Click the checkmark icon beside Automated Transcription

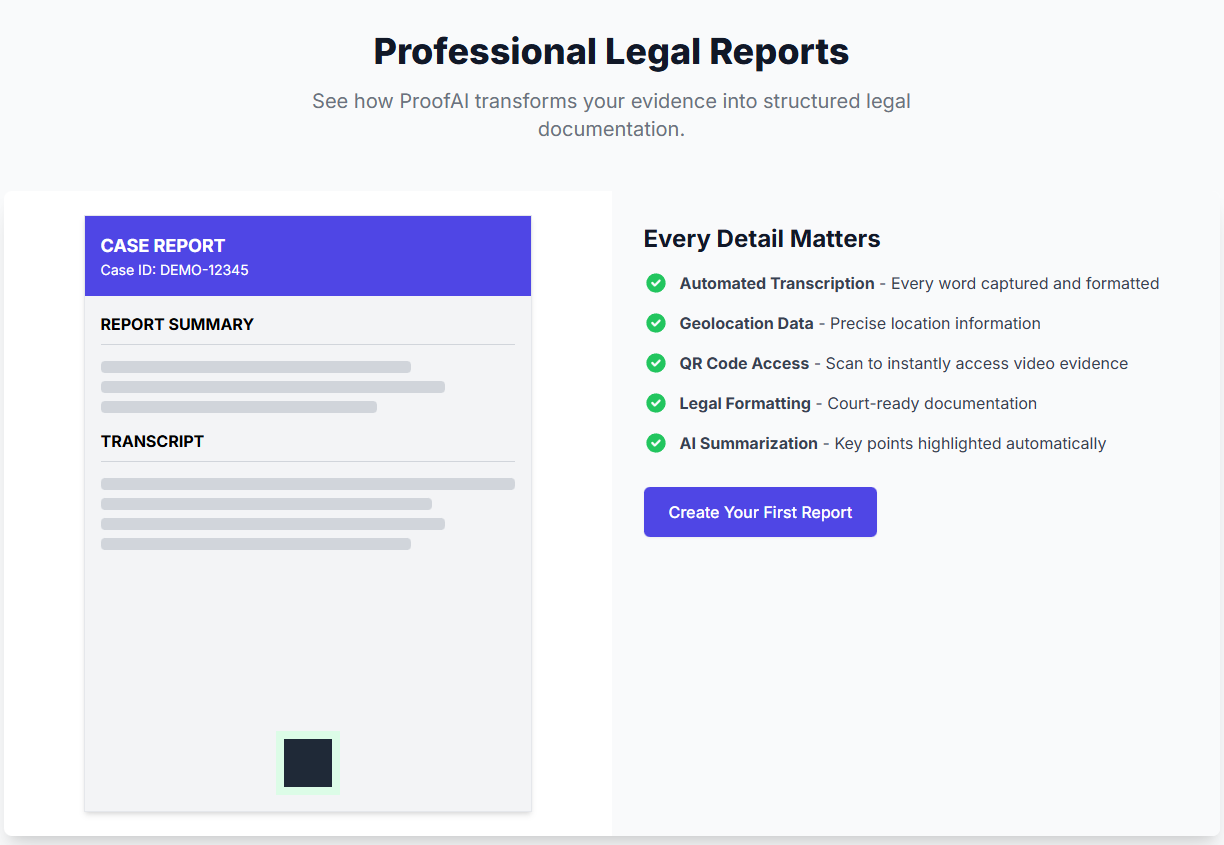click(656, 283)
